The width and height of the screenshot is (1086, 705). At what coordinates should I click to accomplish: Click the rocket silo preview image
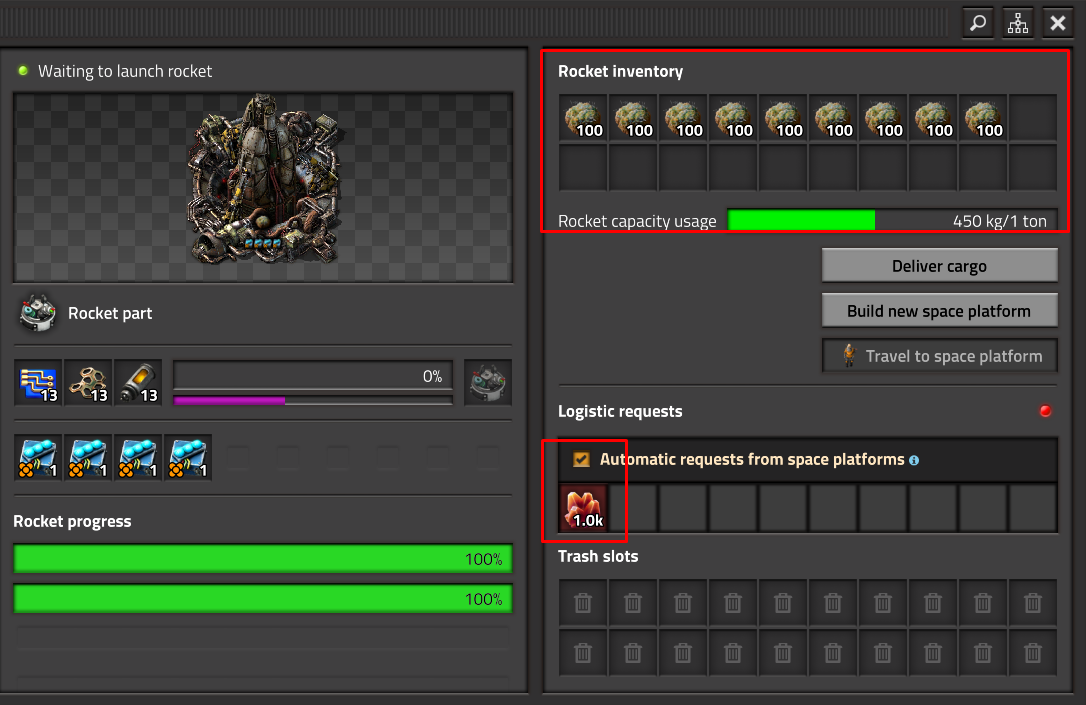click(263, 188)
